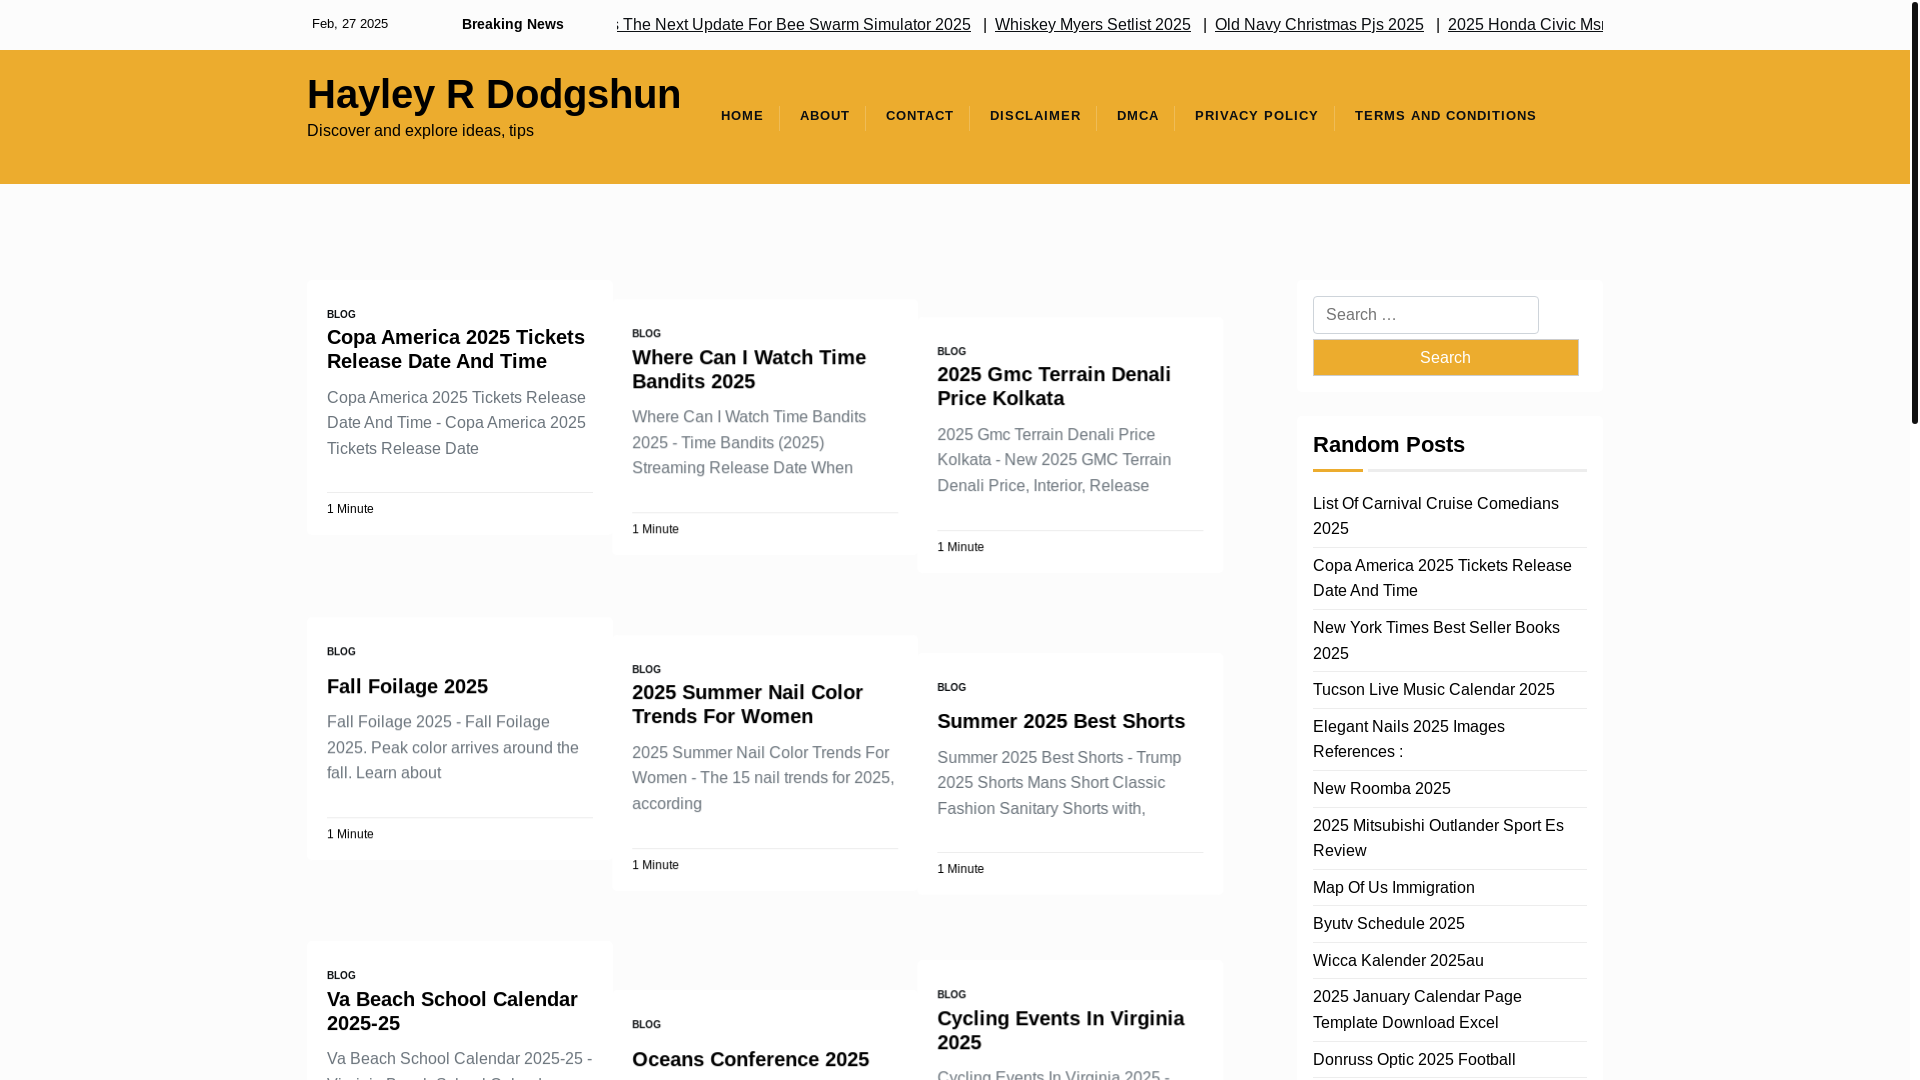Go to the Contact page
The image size is (1920, 1080).
pyautogui.click(x=919, y=116)
